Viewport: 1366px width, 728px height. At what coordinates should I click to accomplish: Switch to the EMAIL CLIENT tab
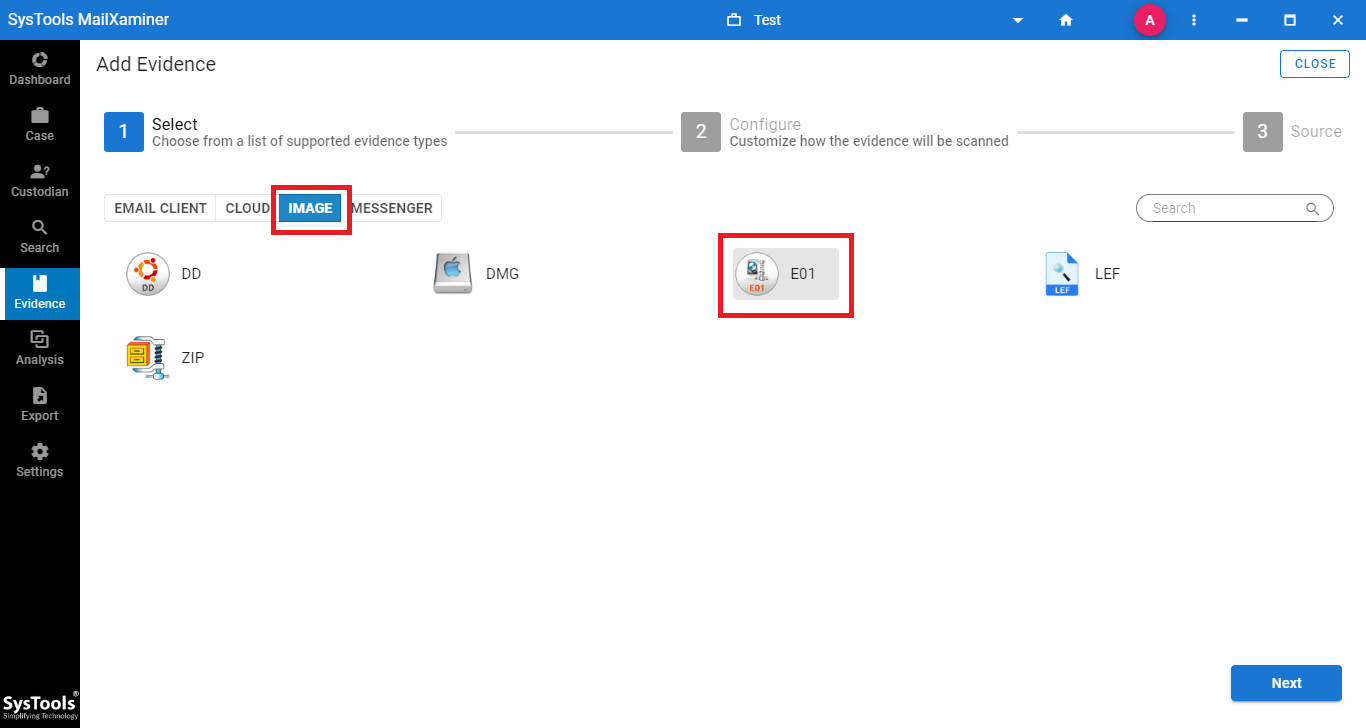pyautogui.click(x=160, y=208)
